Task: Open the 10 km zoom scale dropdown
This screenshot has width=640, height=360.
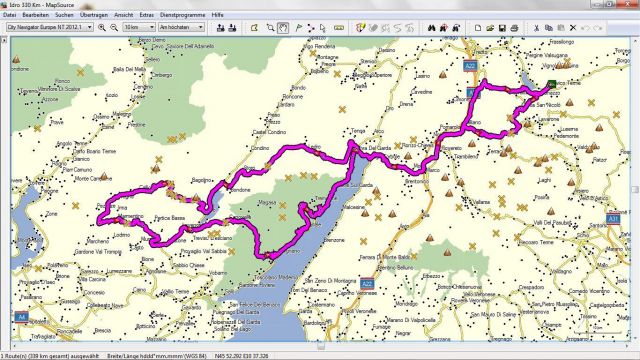Action: pyautogui.click(x=139, y=27)
